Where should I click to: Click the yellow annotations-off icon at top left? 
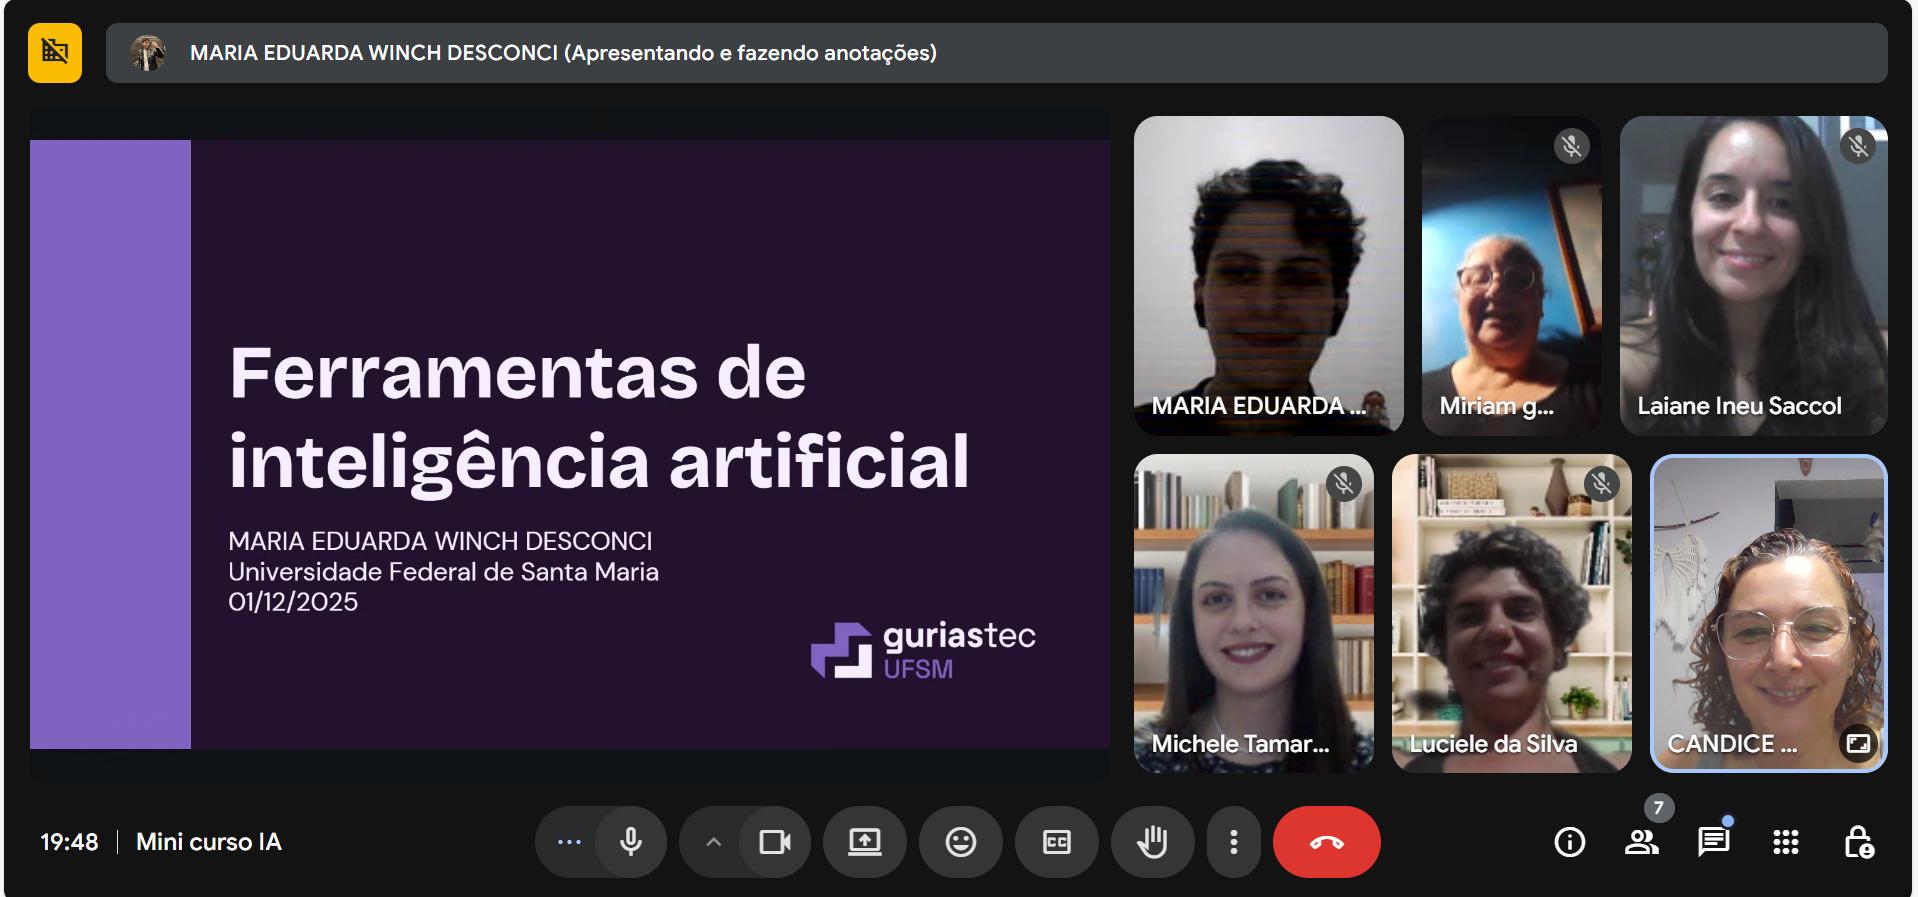[x=55, y=52]
